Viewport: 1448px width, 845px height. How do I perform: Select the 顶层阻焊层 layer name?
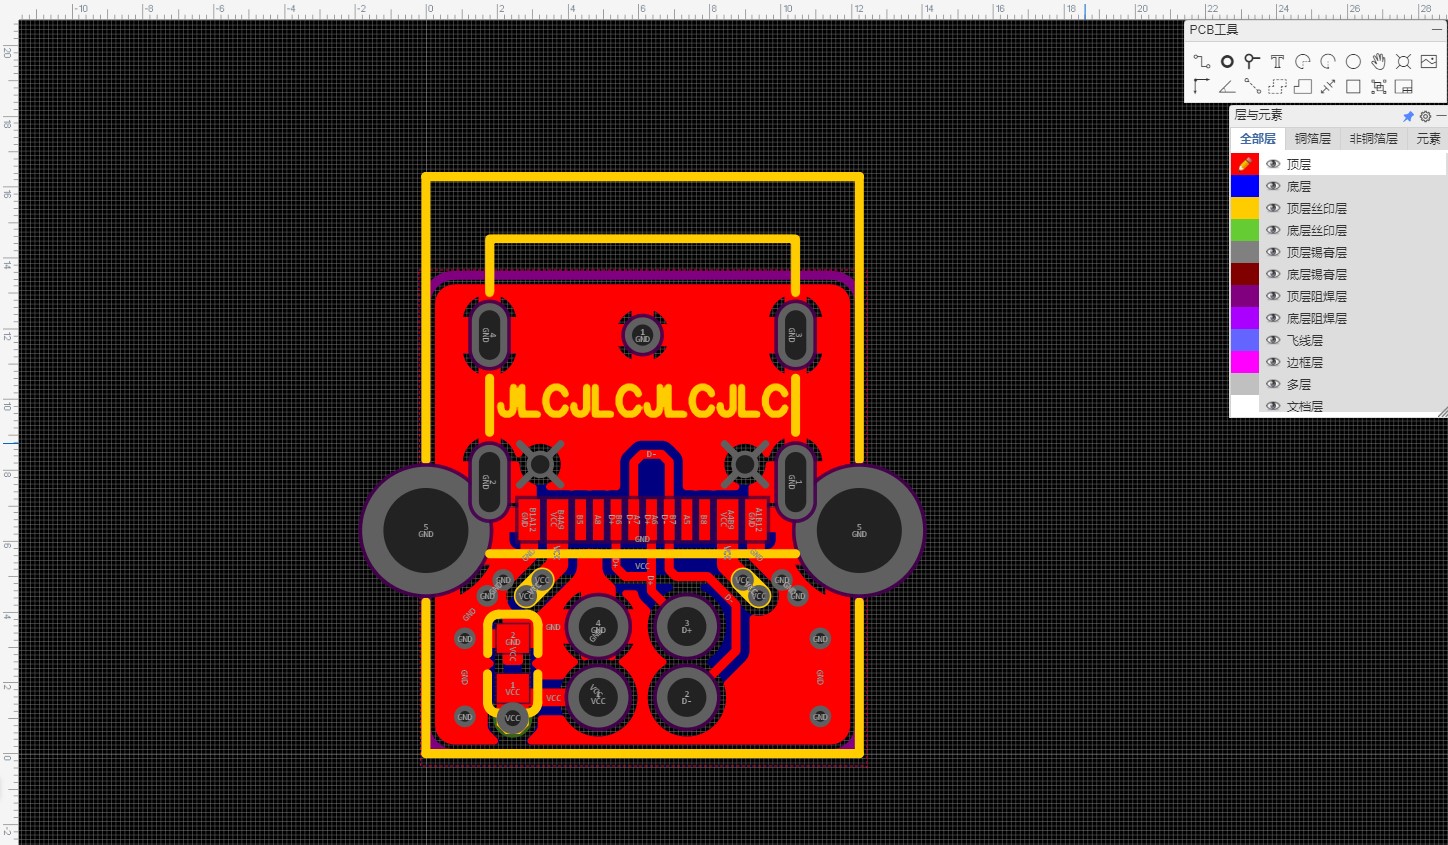pos(1316,296)
